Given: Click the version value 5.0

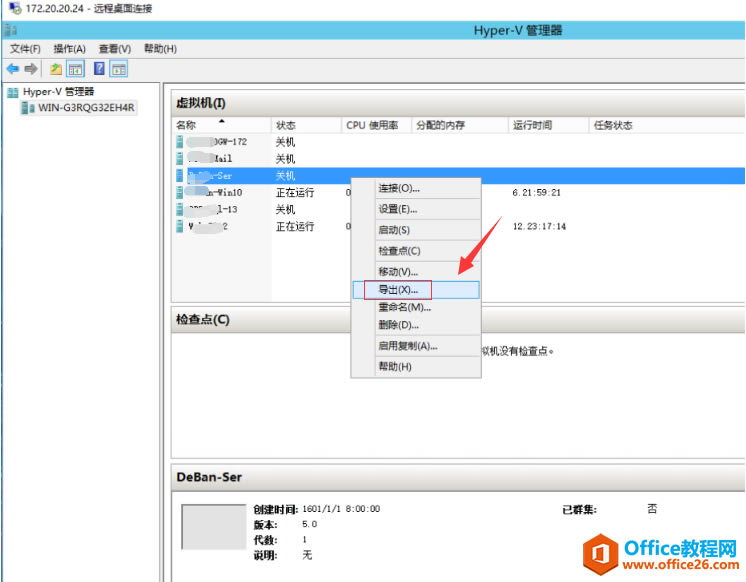Looking at the screenshot, I should tap(309, 524).
